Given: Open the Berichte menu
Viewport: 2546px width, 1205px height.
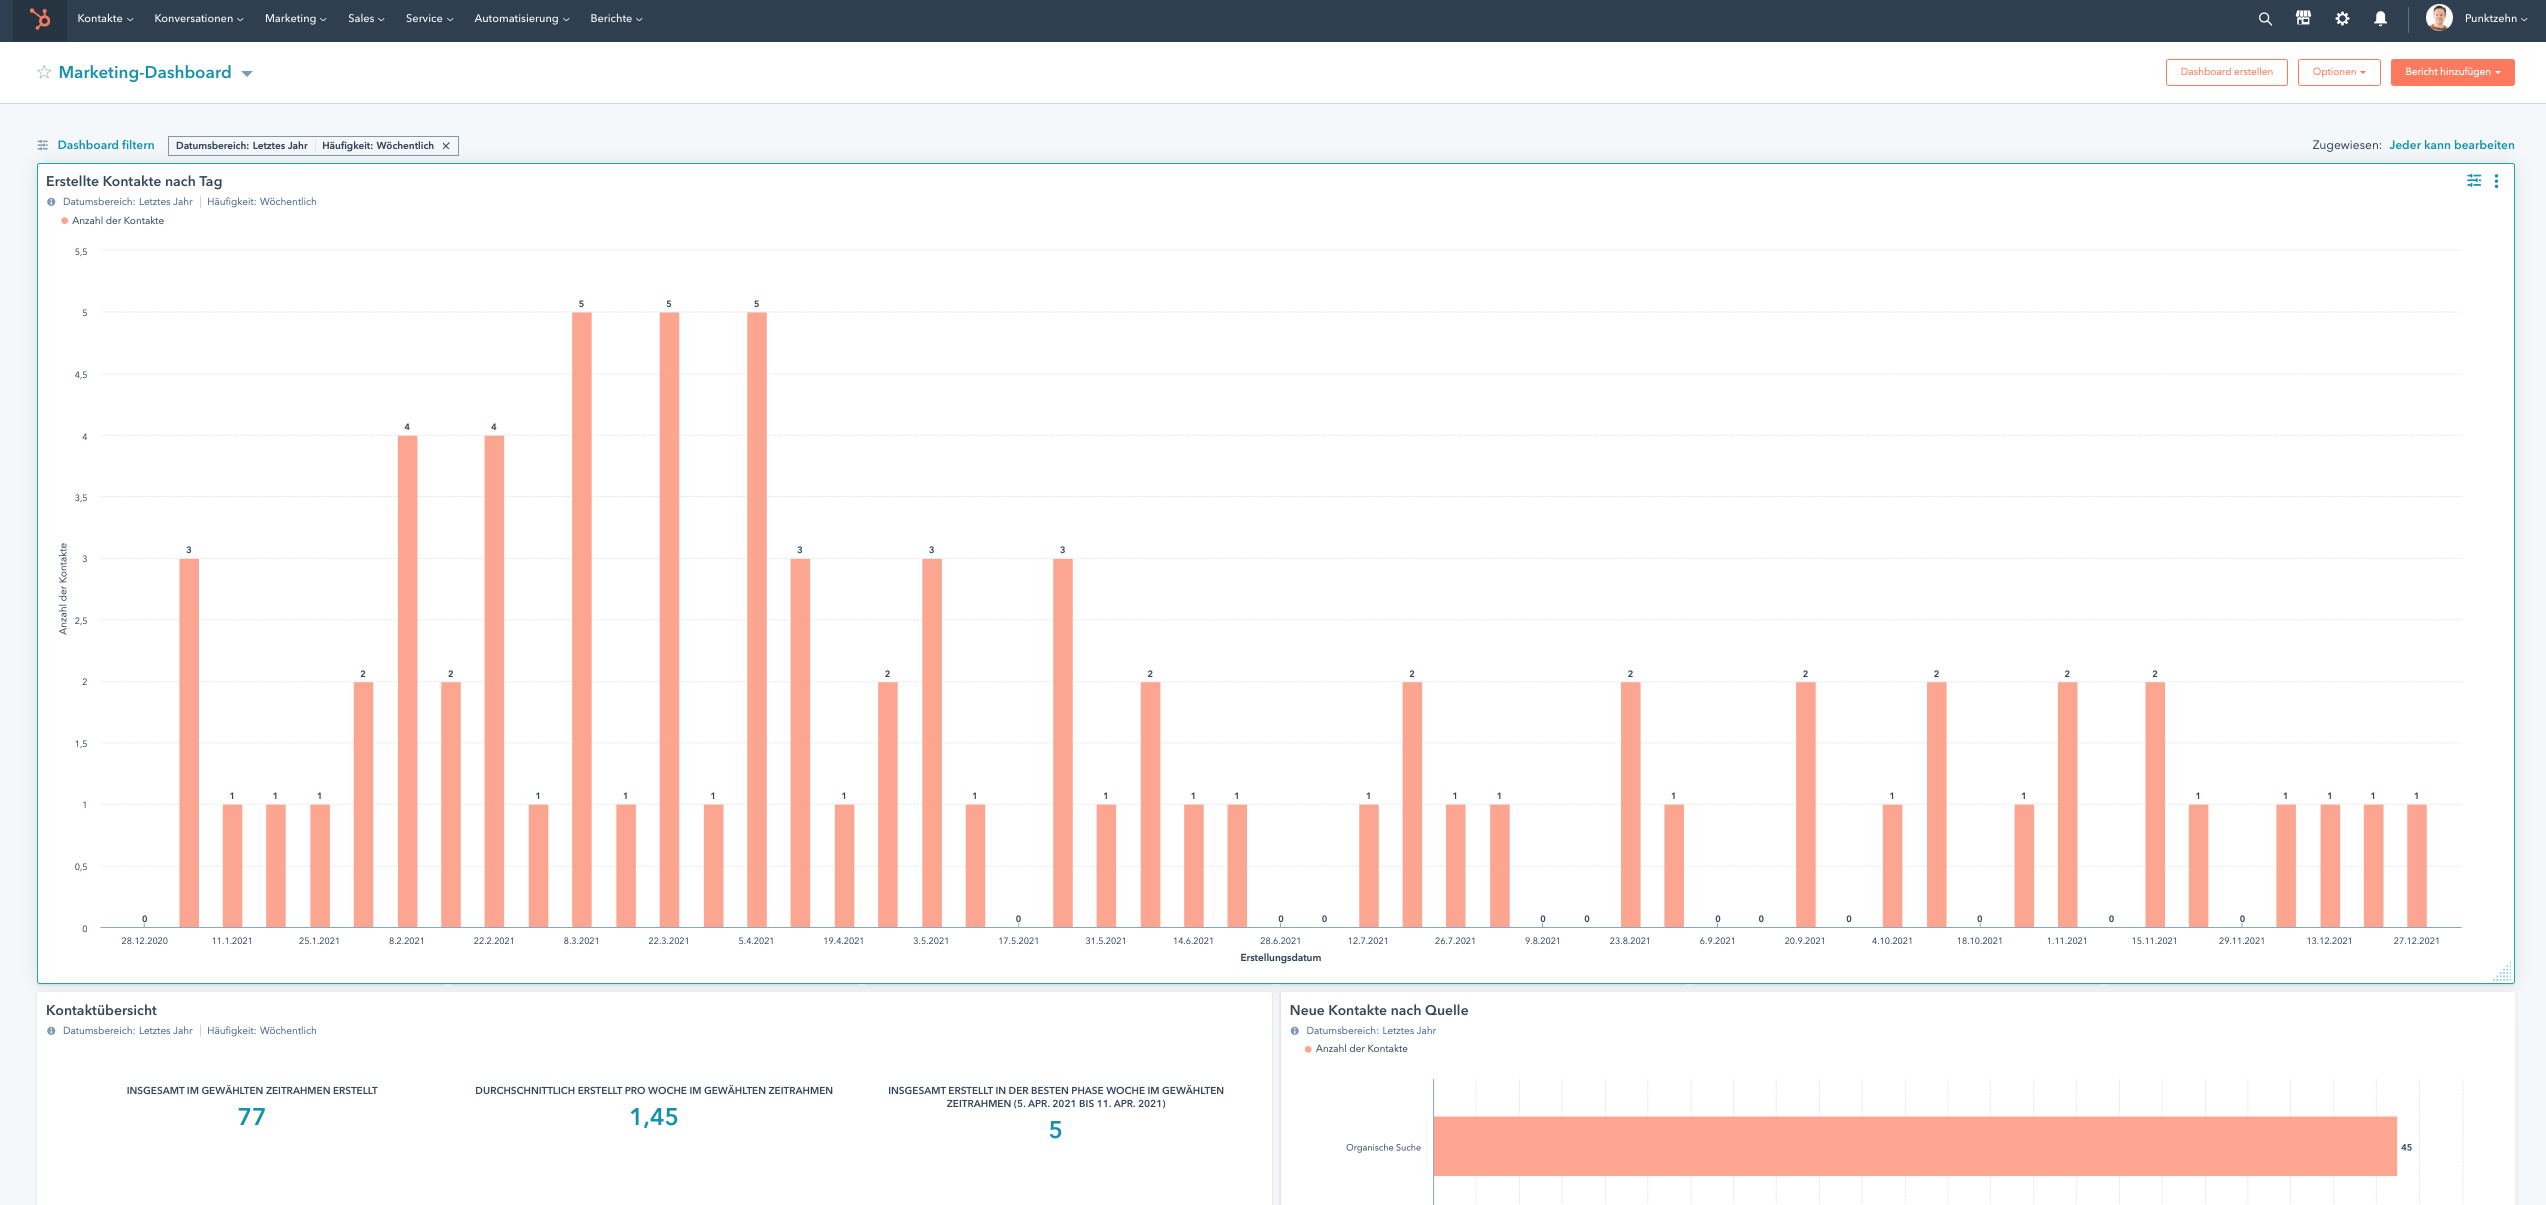Looking at the screenshot, I should [x=617, y=18].
